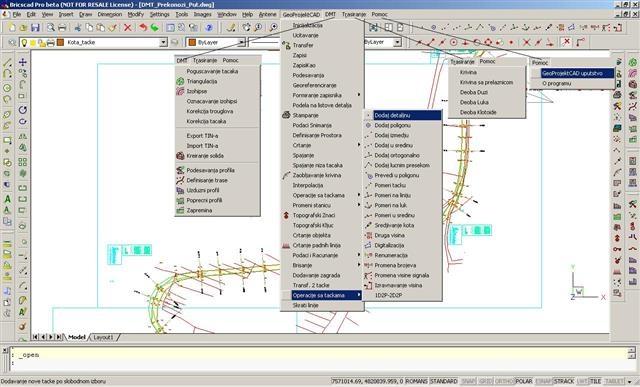This screenshot has width=640, height=387.
Task: Click the command window scroll up arrow
Action: pyautogui.click(x=631, y=351)
